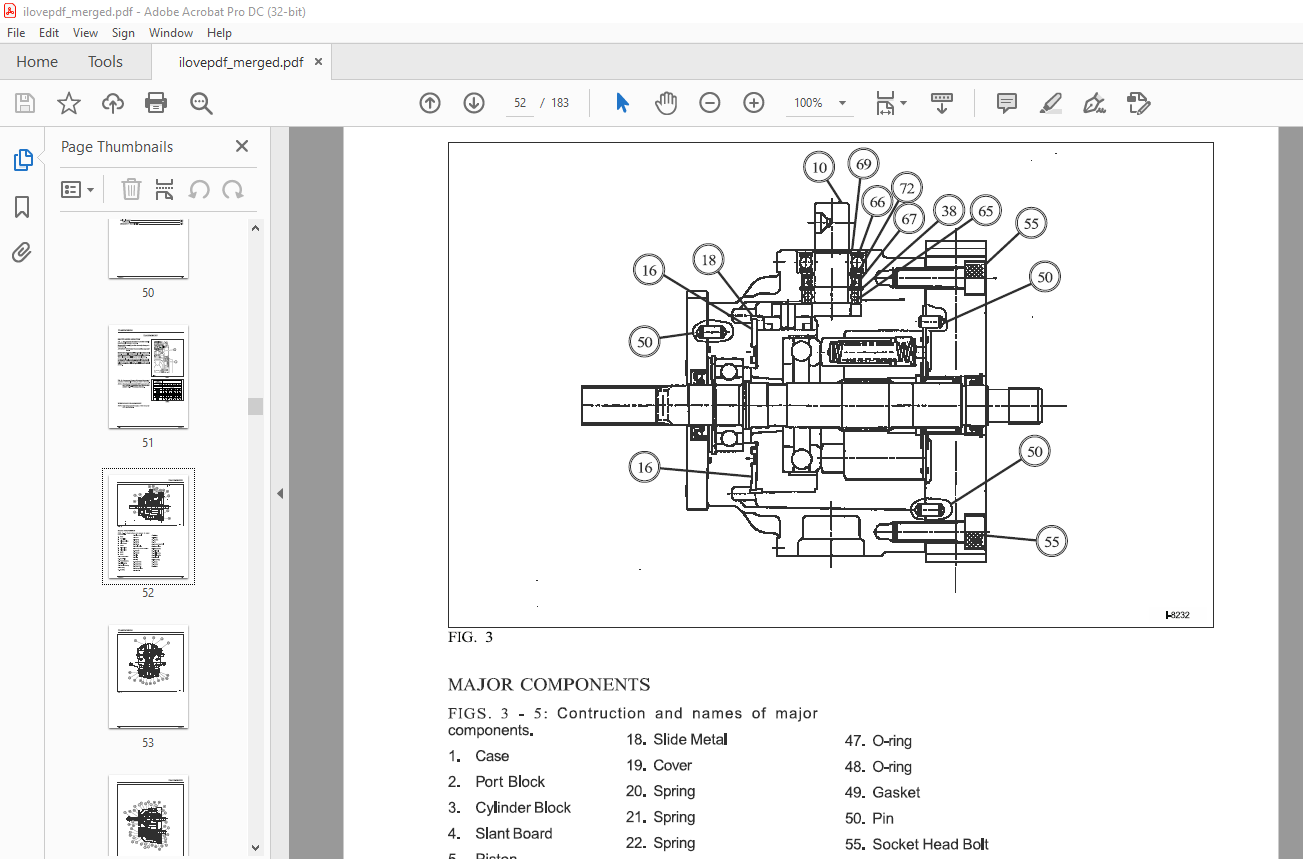Select the highlight text pen tool
The image size is (1303, 859).
[1051, 103]
